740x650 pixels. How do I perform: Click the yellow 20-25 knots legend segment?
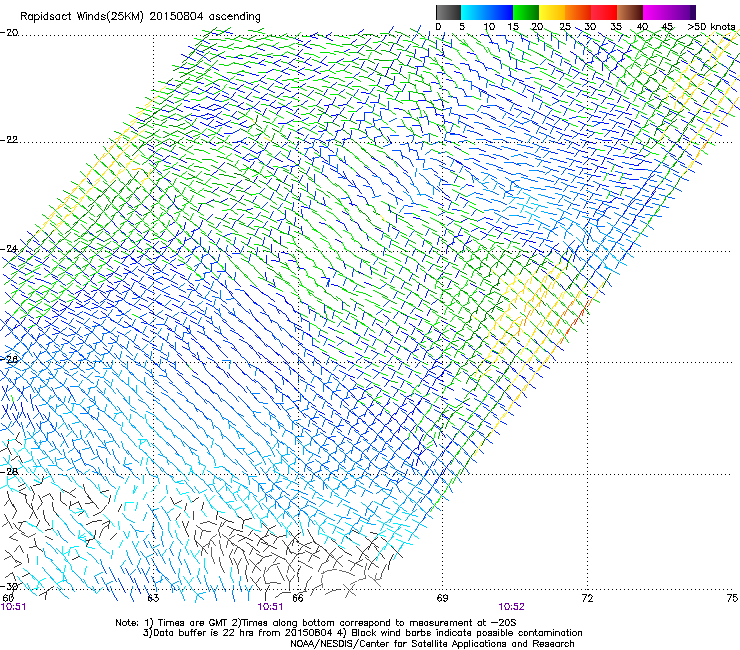pyautogui.click(x=552, y=12)
